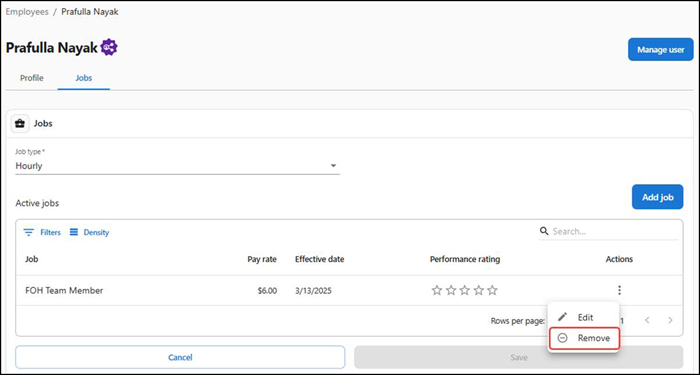Screen dimensions: 700x375
Task: Choose Remove from the actions menu
Action: tap(584, 338)
